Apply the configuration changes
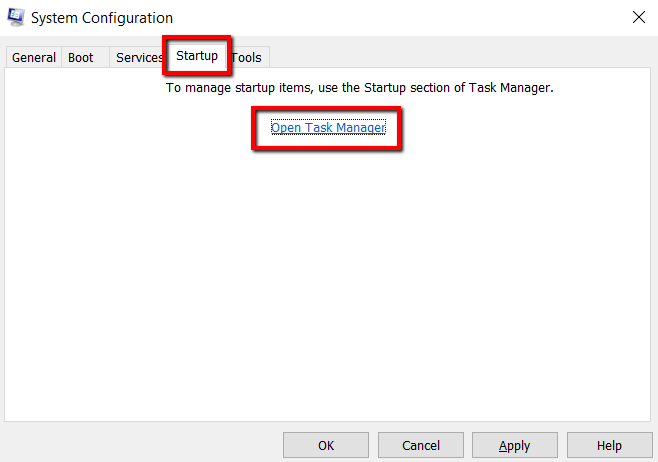The image size is (658, 462). (x=514, y=445)
